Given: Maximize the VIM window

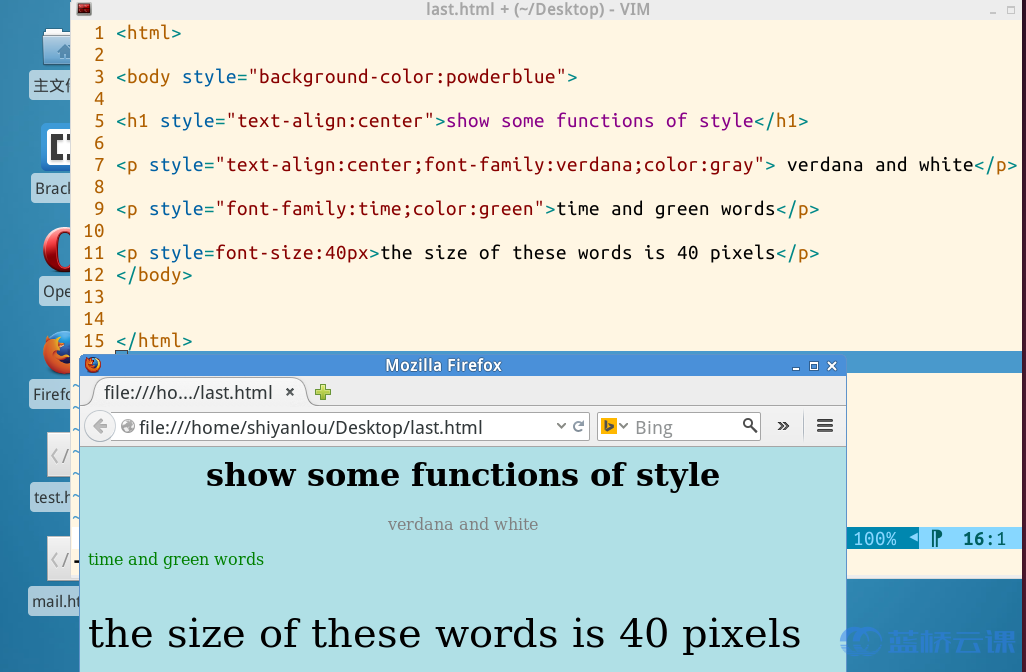Looking at the screenshot, I should (1011, 10).
